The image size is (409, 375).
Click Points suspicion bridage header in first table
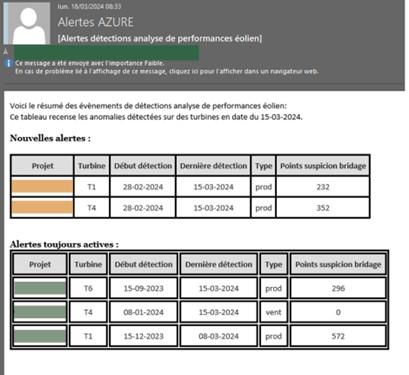click(x=323, y=166)
